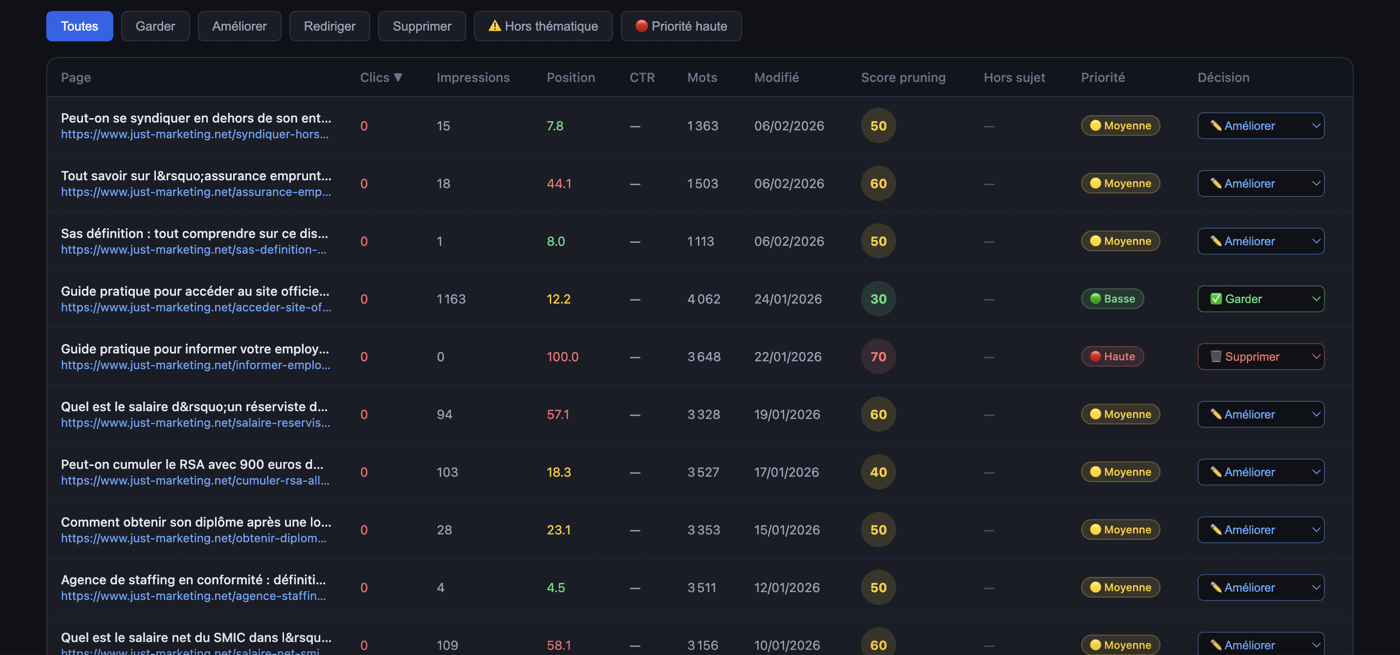The width and height of the screenshot is (1400, 655).
Task: Sort by Score pruning column header
Action: click(903, 77)
